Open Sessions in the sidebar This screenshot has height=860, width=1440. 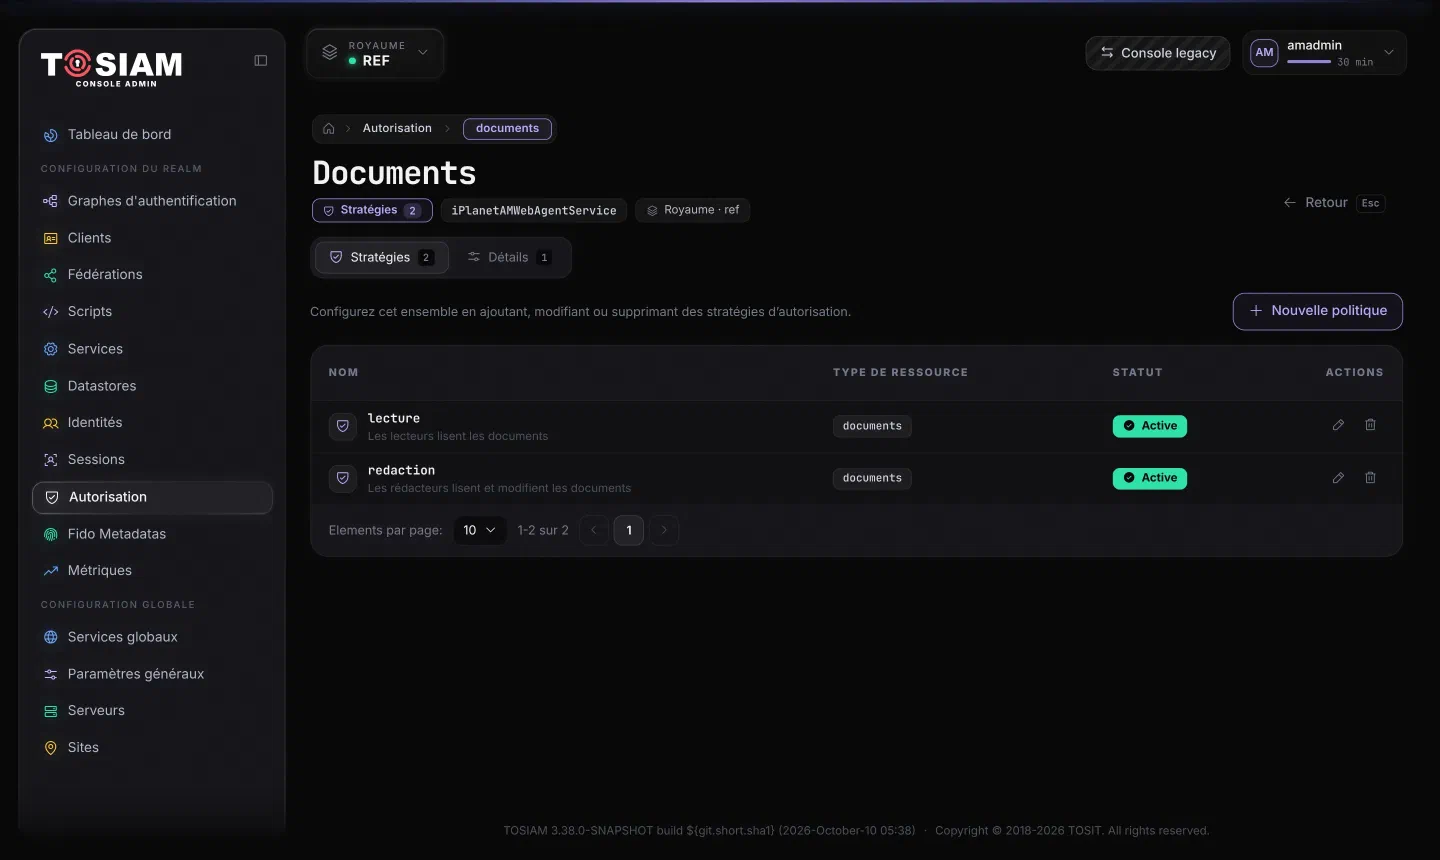tap(152, 460)
